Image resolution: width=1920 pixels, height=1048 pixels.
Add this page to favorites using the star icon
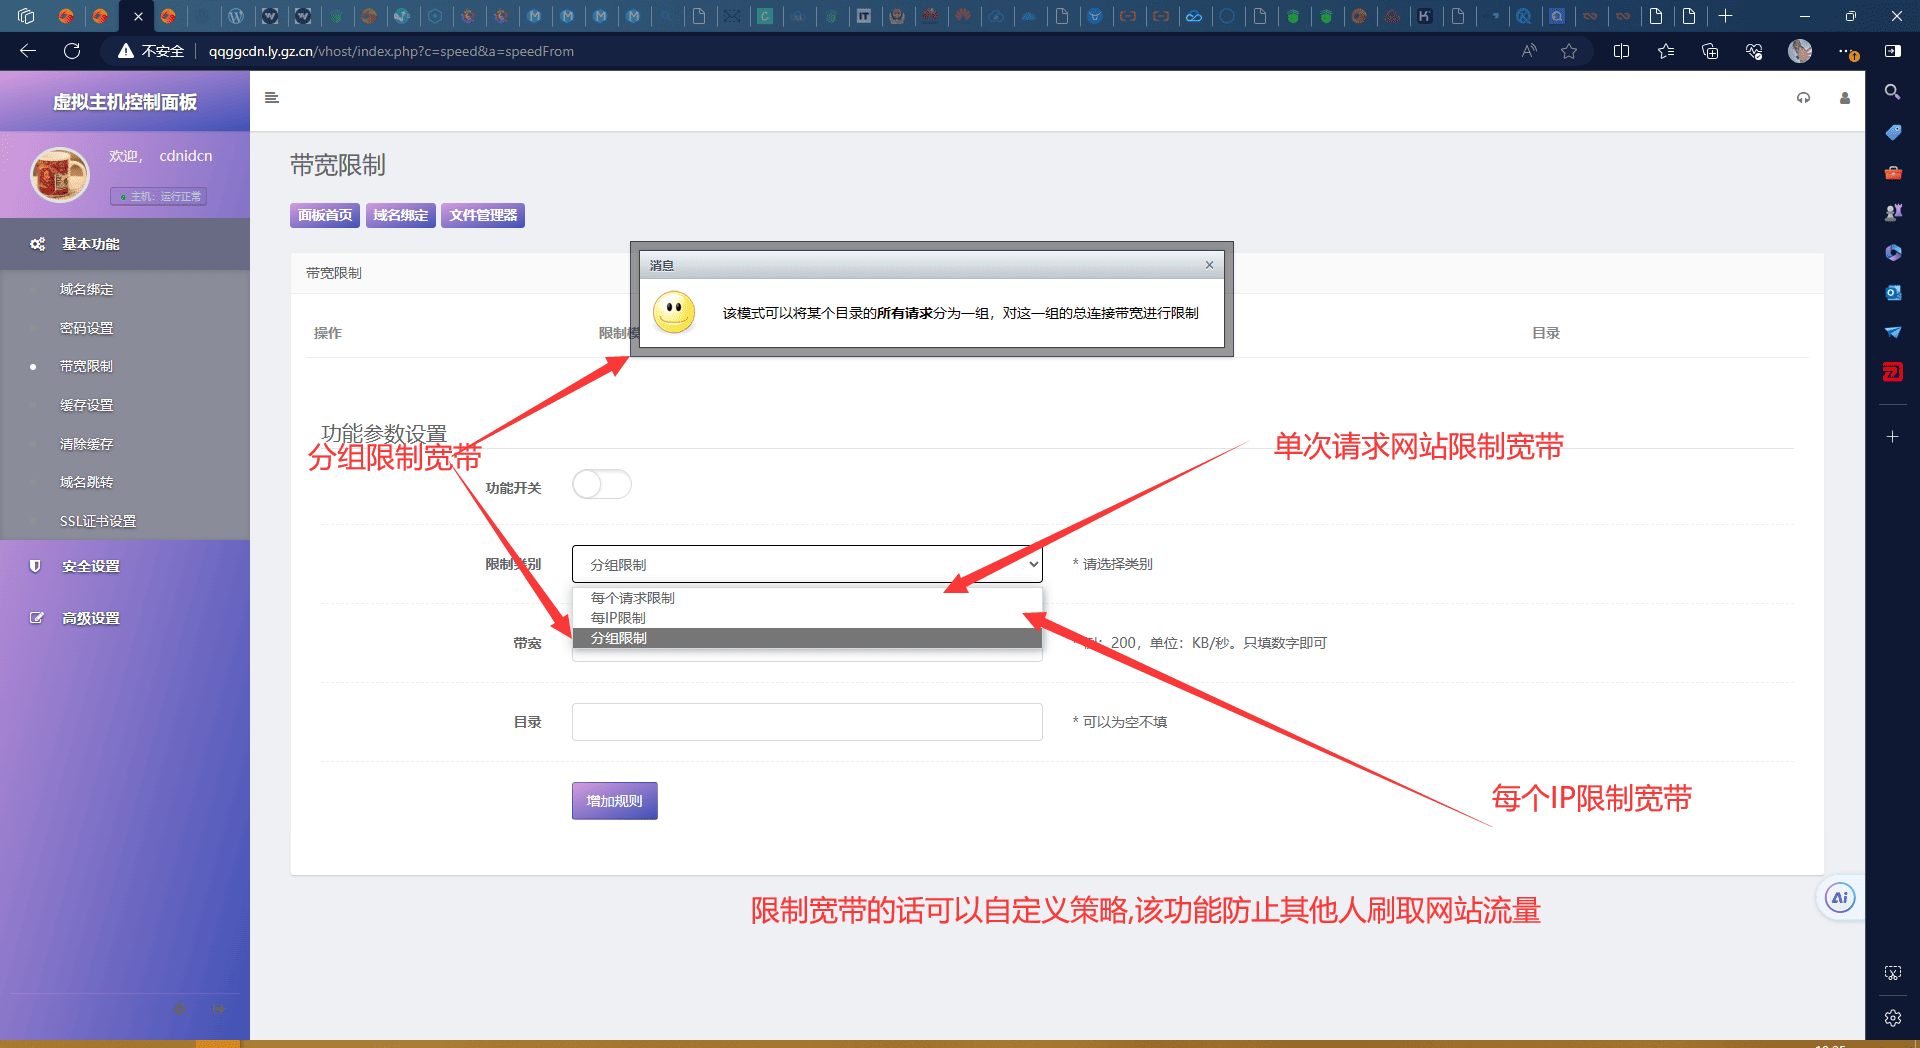pos(1568,51)
